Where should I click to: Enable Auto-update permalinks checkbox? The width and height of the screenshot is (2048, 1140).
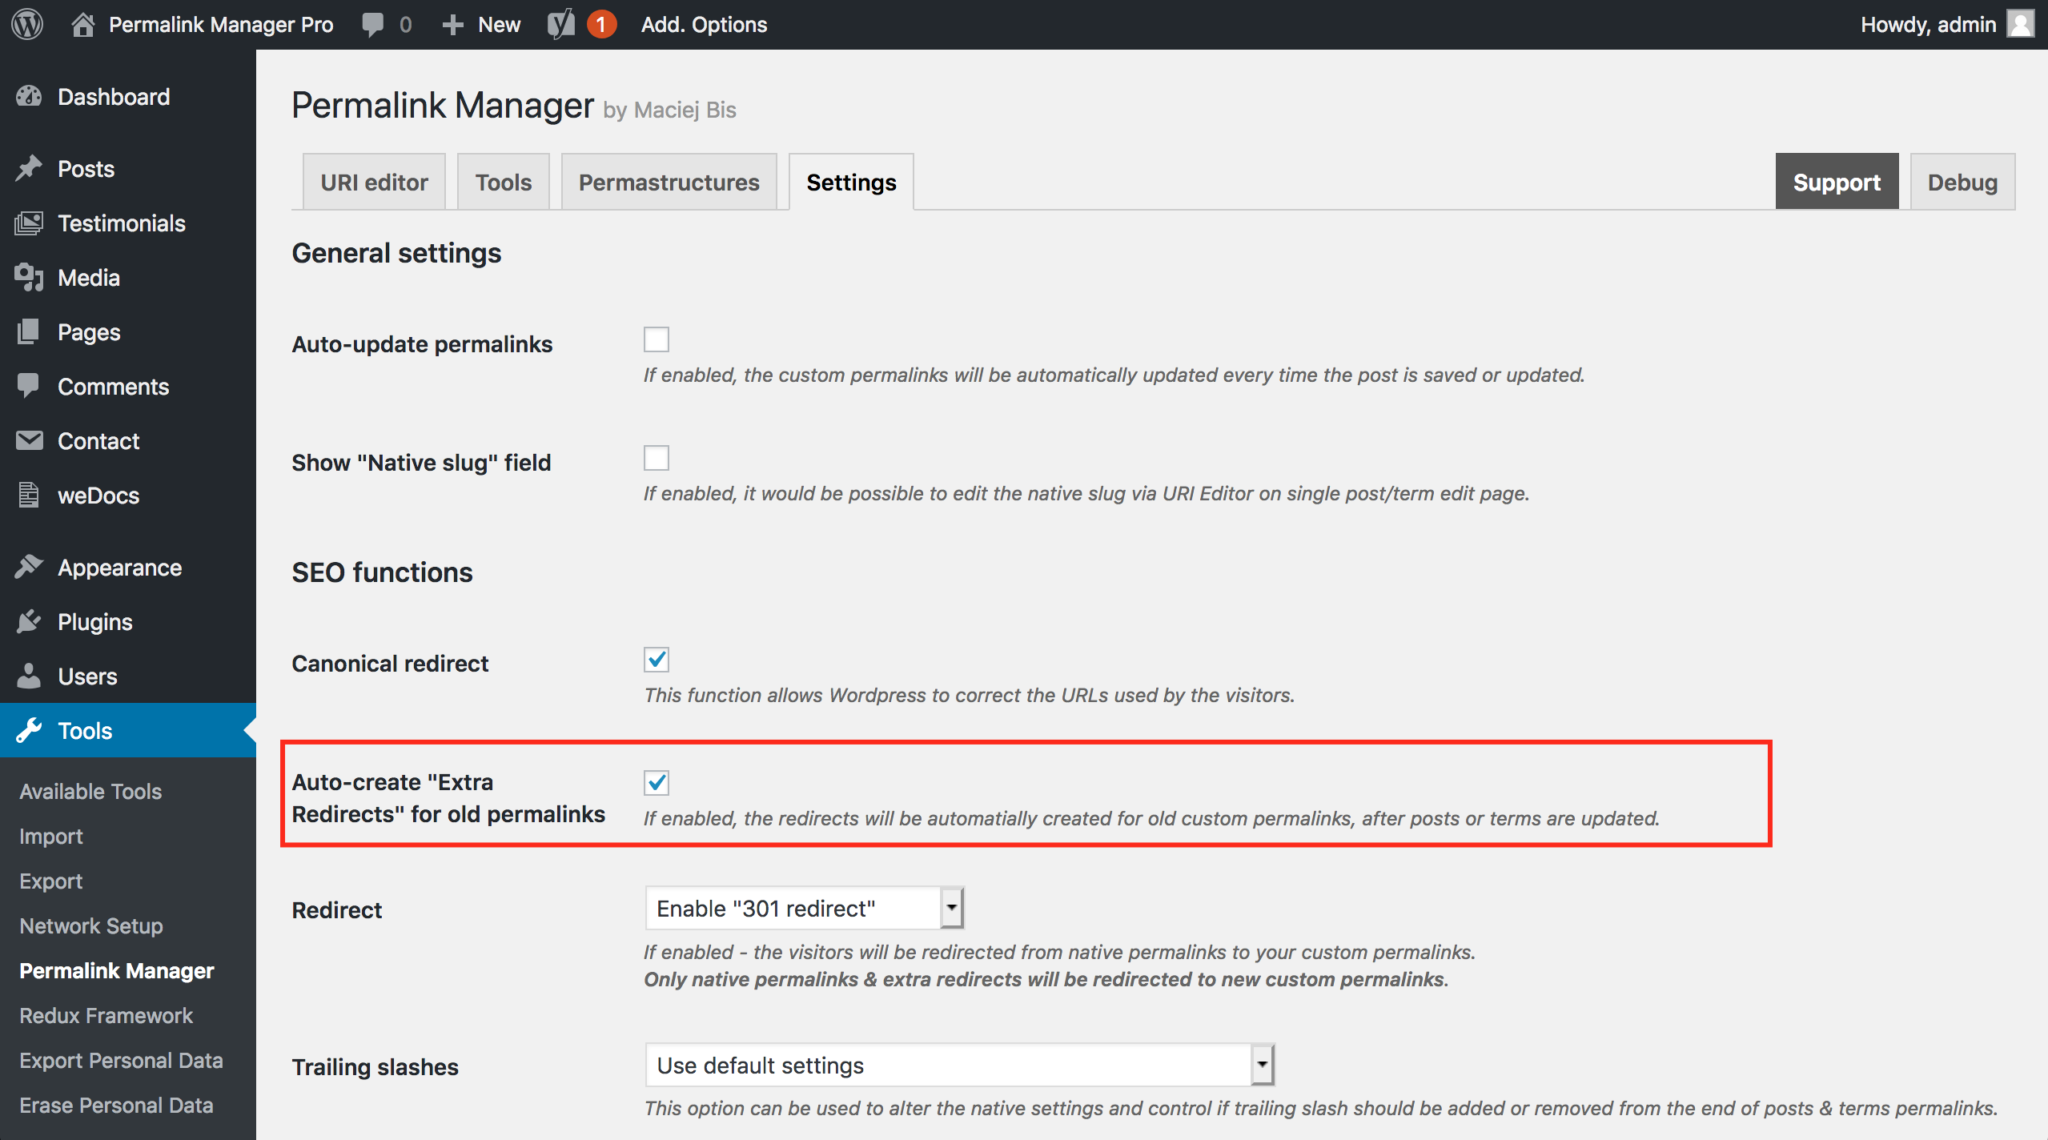656,340
